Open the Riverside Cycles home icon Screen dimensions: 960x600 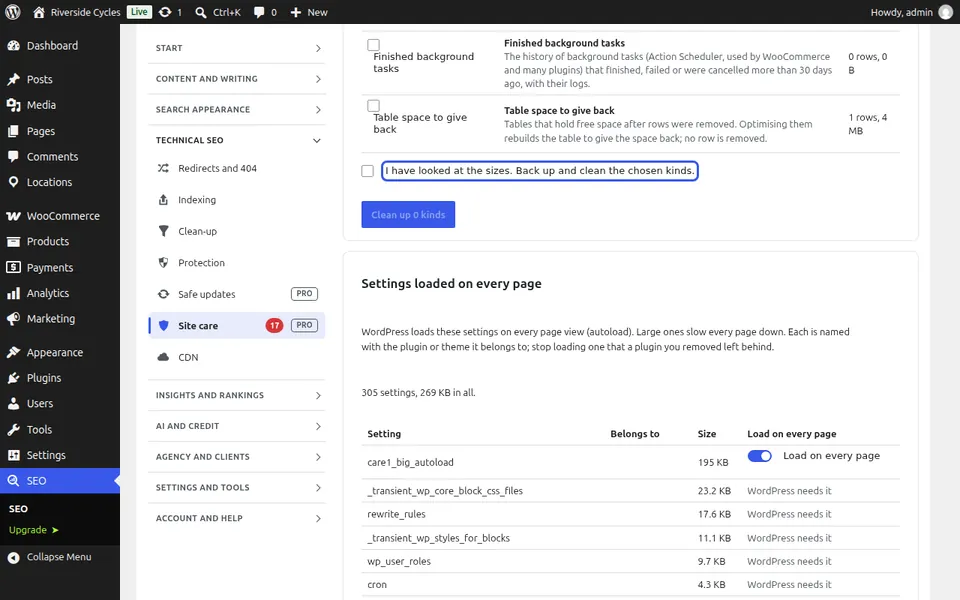pos(39,12)
